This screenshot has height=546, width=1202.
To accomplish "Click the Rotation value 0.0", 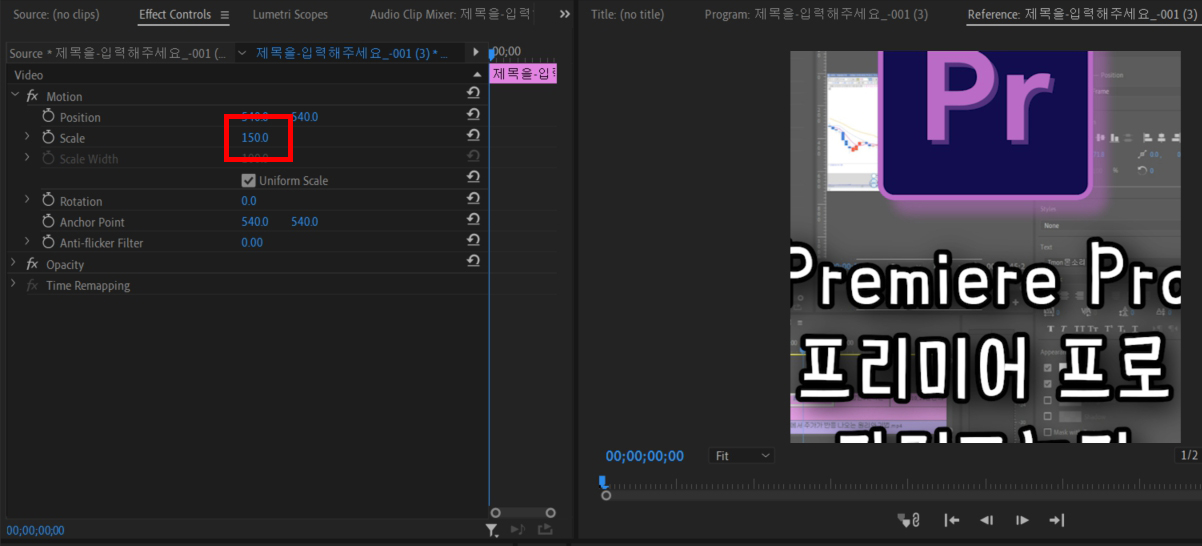I will coord(249,201).
